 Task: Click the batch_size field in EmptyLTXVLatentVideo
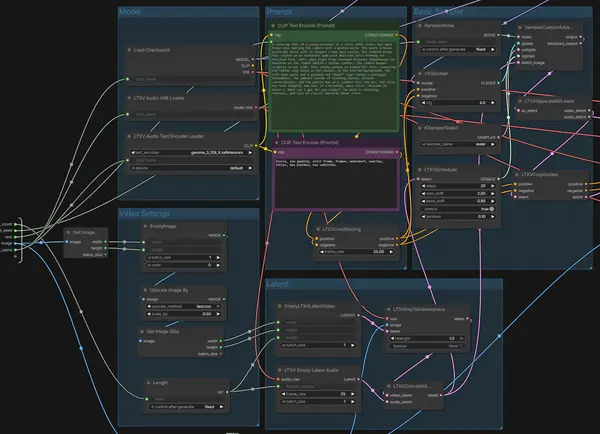coord(318,345)
